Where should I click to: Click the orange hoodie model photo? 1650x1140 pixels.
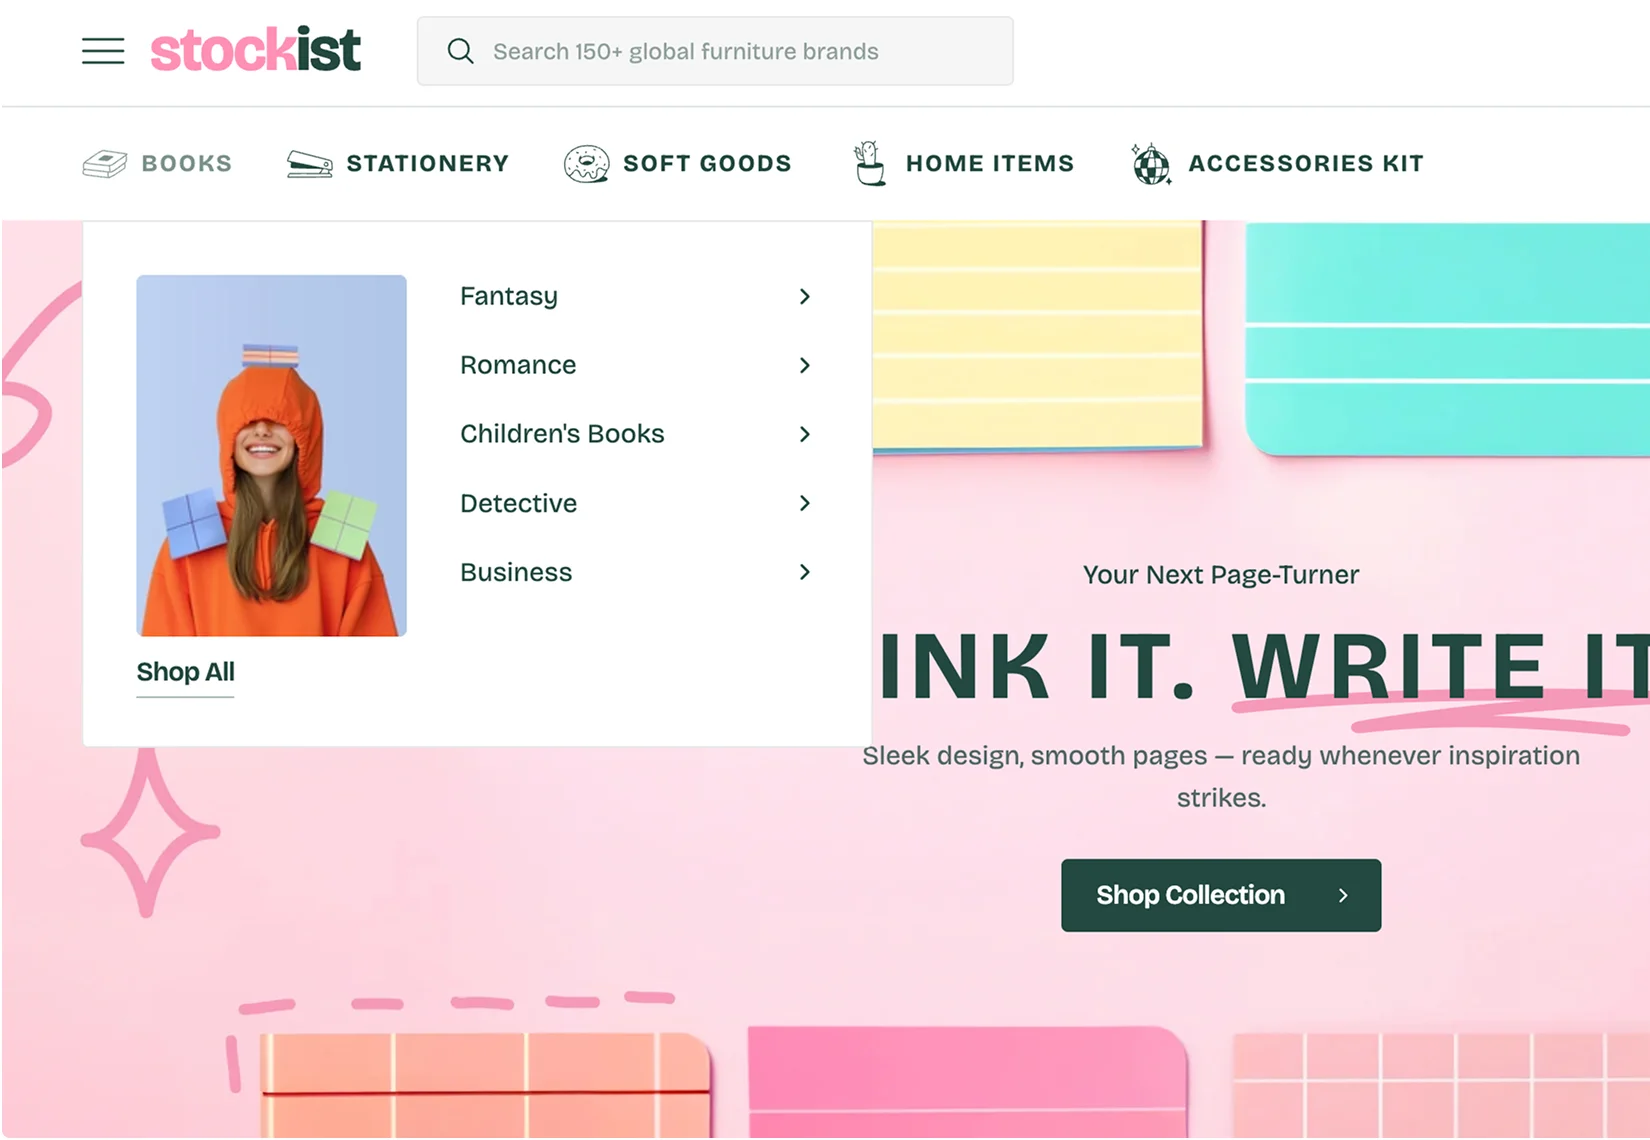pyautogui.click(x=271, y=456)
